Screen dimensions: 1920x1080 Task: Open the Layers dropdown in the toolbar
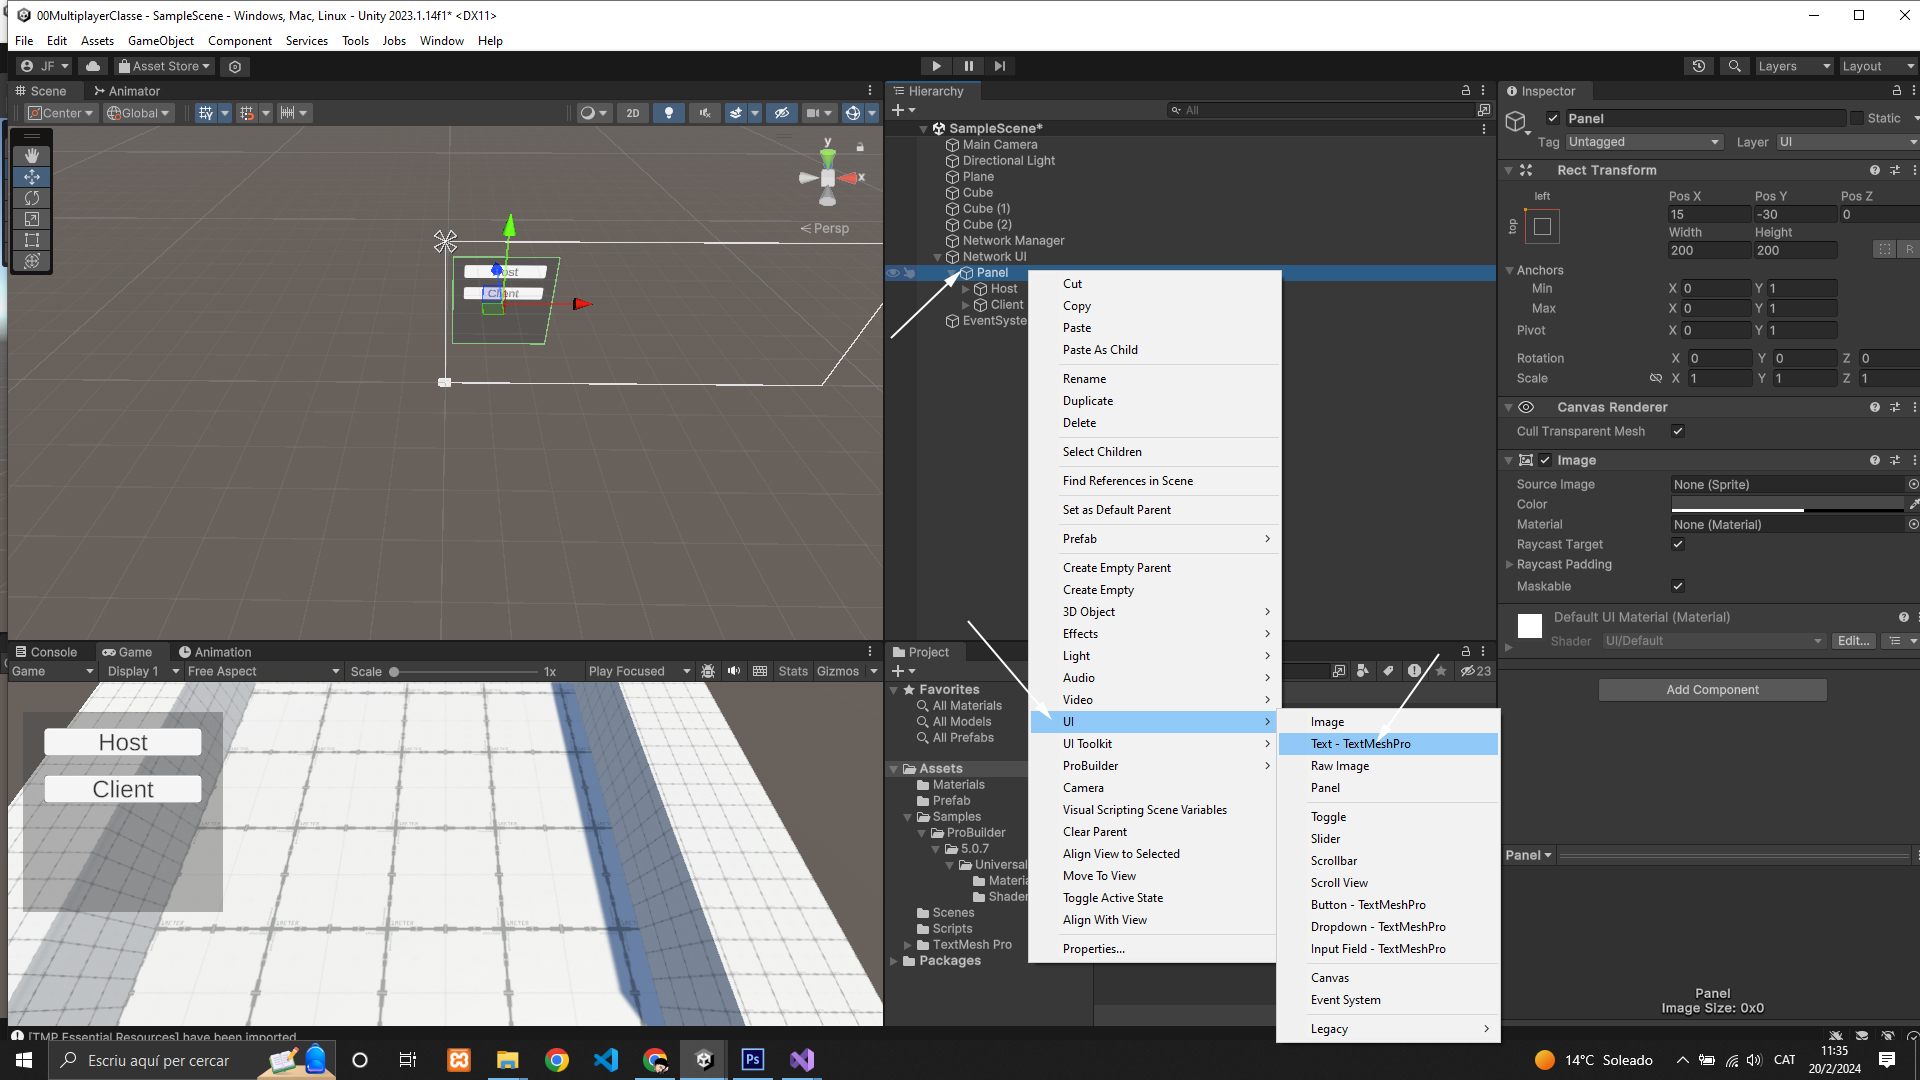[1793, 66]
